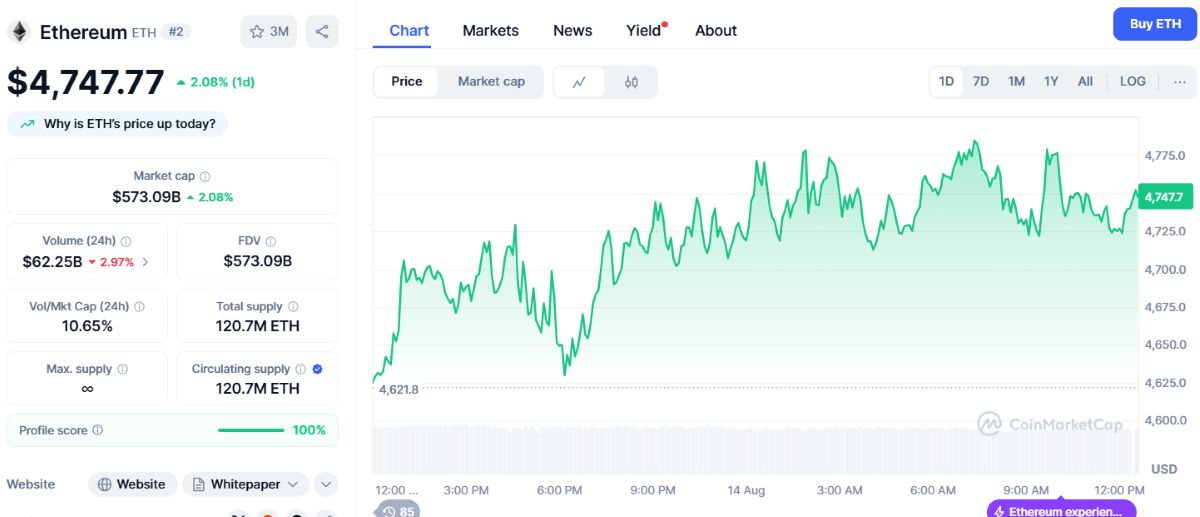The width and height of the screenshot is (1200, 517).
Task: Expand more links with the chevron beside Whitepaper
Action: [x=326, y=484]
